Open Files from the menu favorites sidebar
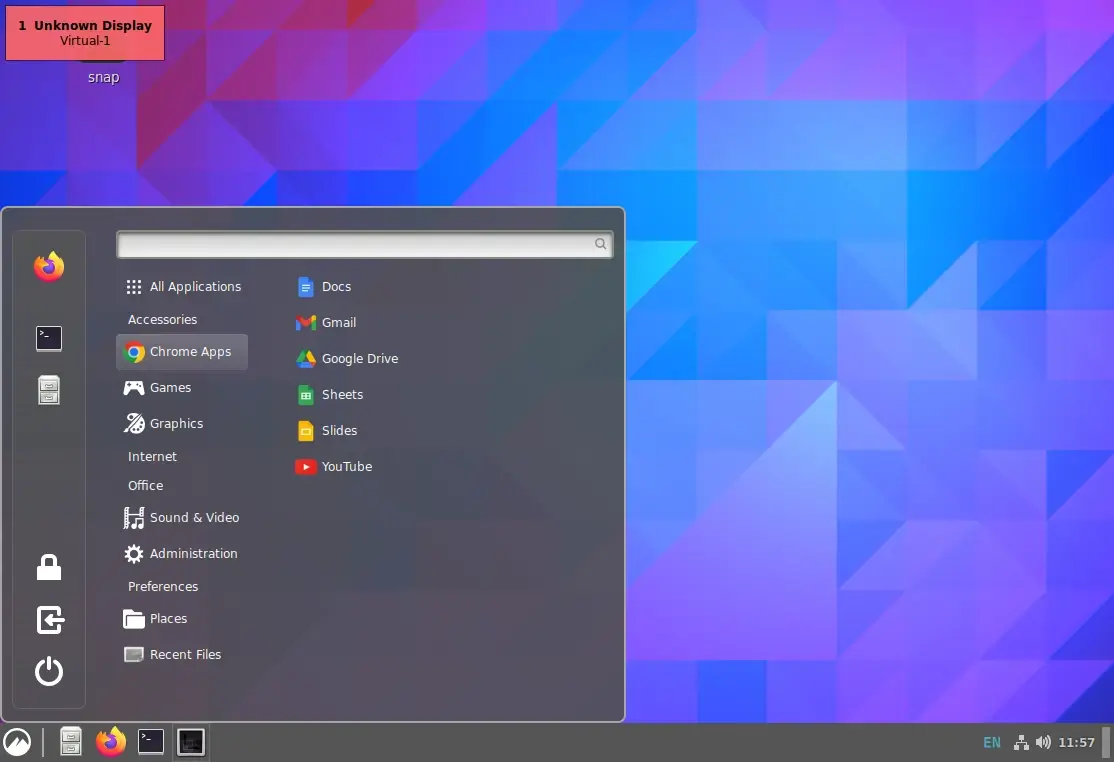 coord(49,390)
